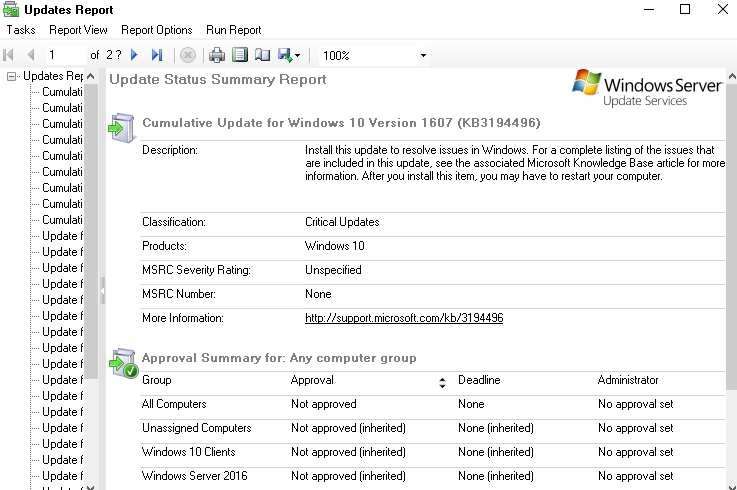Open the Report Options menu
This screenshot has height=490, width=737.
pyautogui.click(x=157, y=30)
